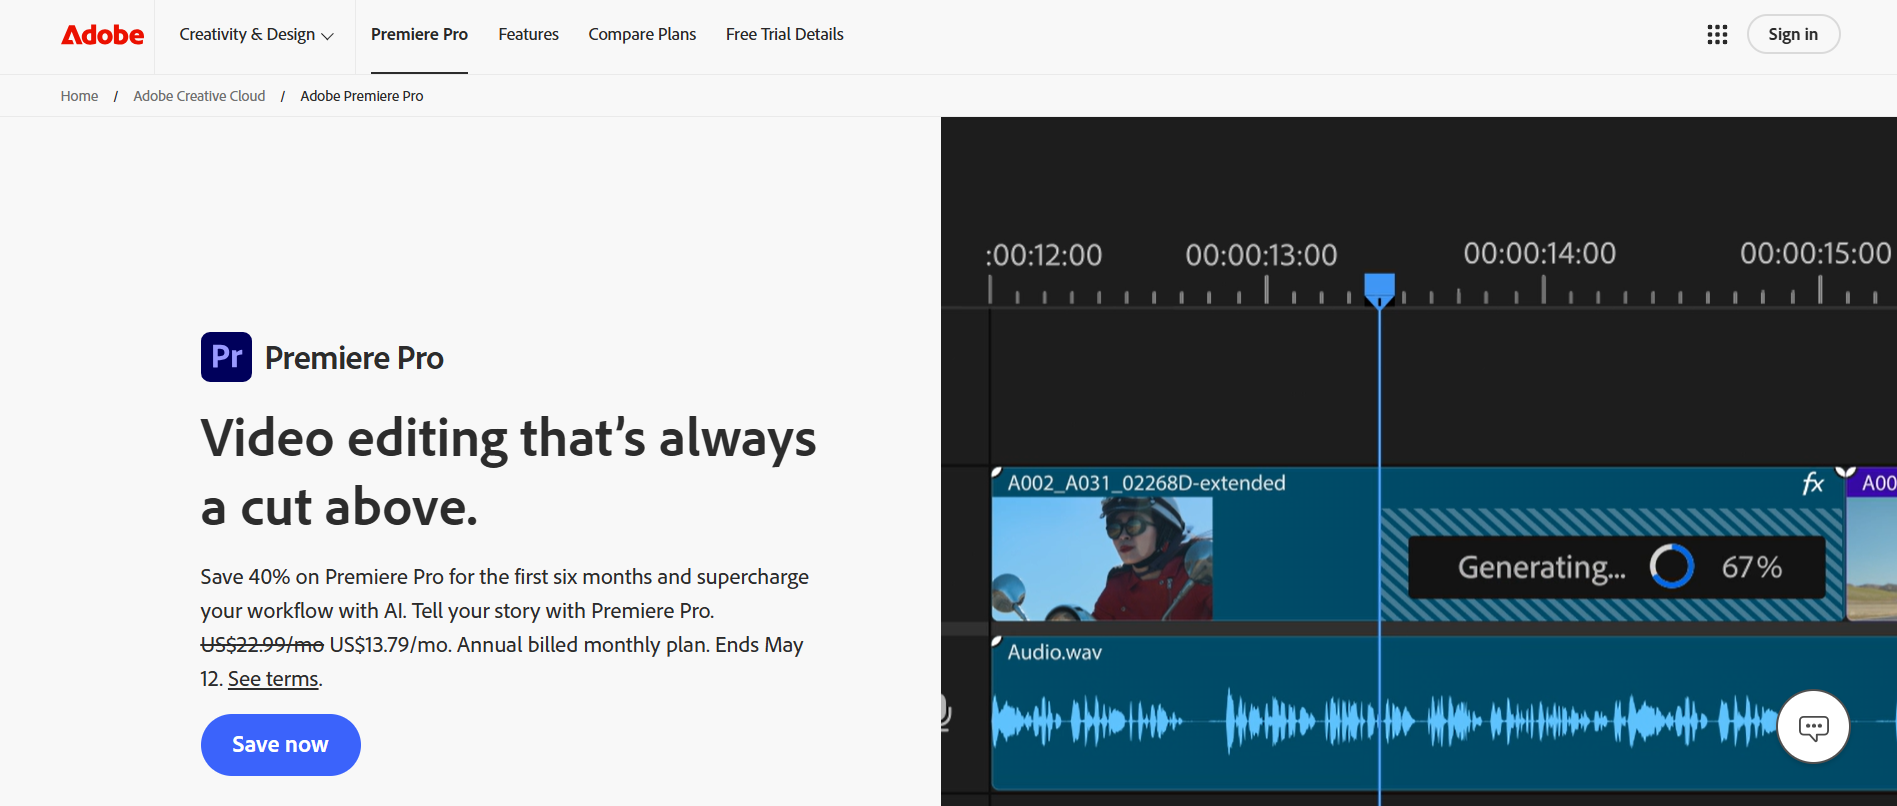Click the headline "Video editing that's always"
The width and height of the screenshot is (1897, 806).
coord(508,439)
